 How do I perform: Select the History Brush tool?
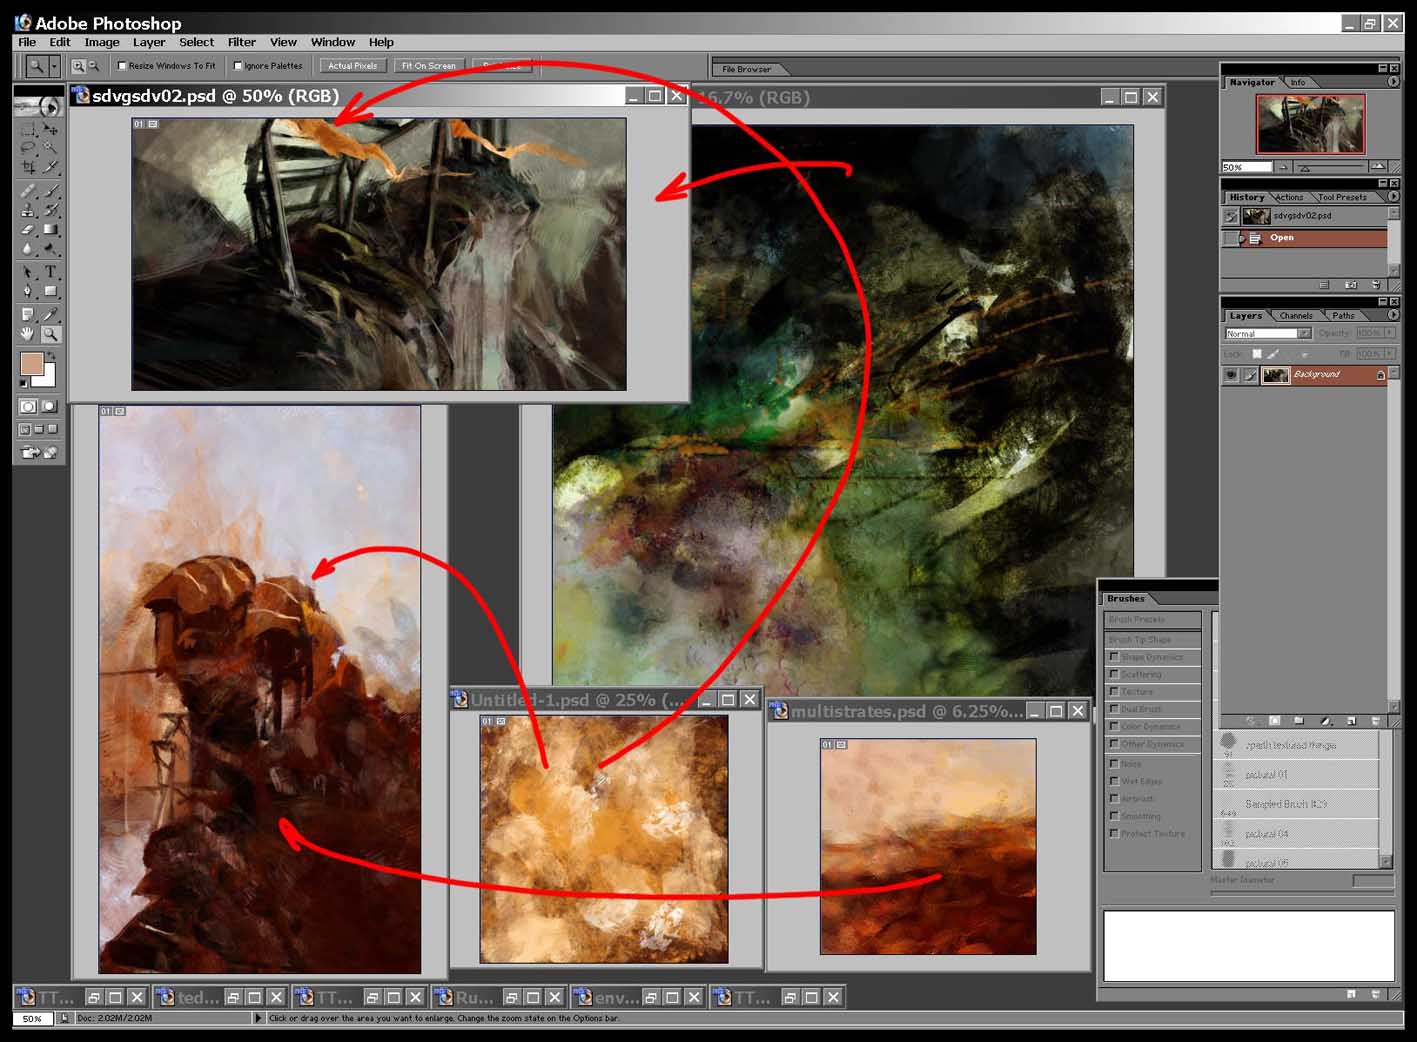tap(51, 210)
